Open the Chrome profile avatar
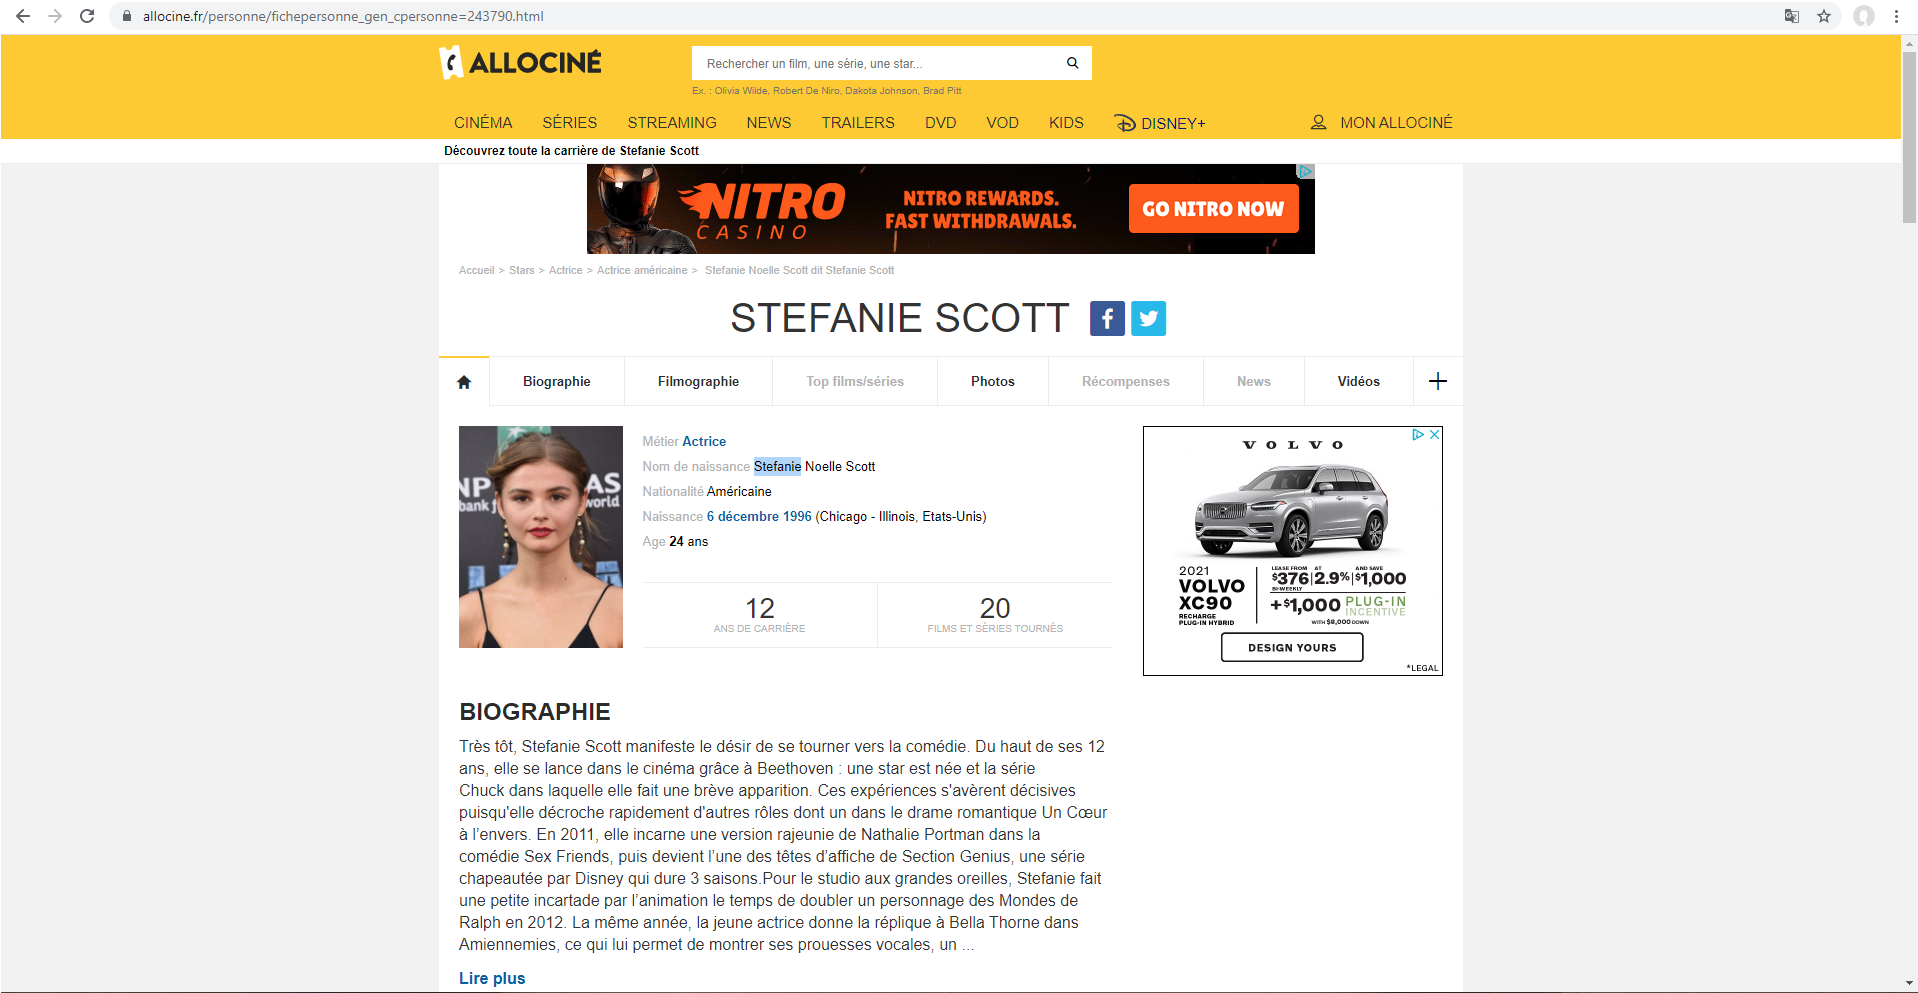 (x=1864, y=16)
